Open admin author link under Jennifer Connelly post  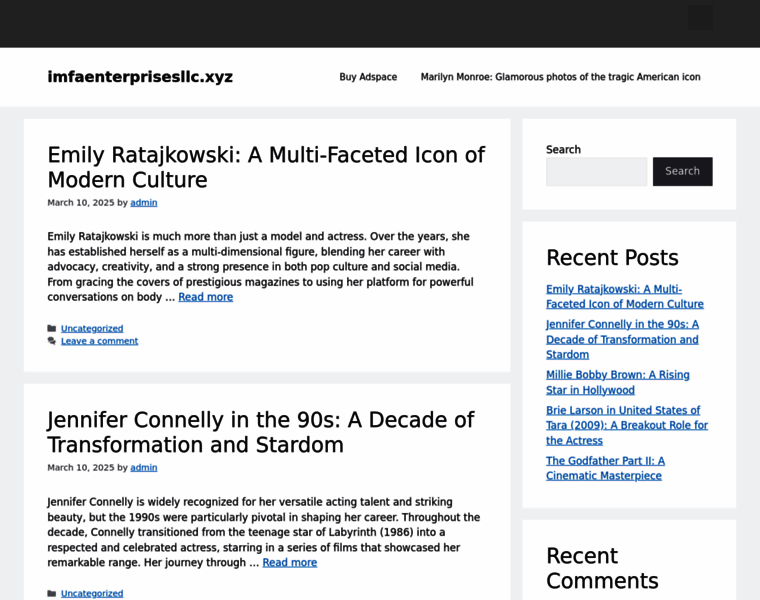[143, 468]
